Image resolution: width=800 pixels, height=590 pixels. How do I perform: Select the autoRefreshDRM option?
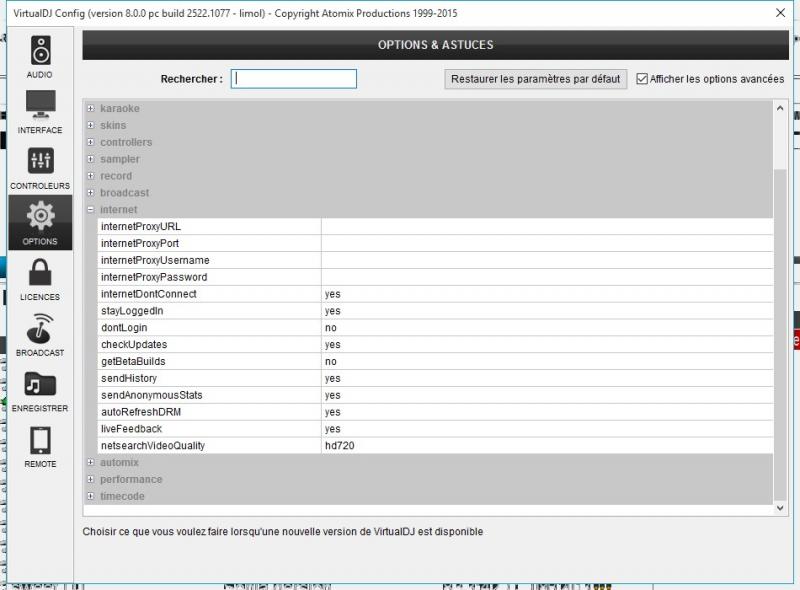click(435, 412)
